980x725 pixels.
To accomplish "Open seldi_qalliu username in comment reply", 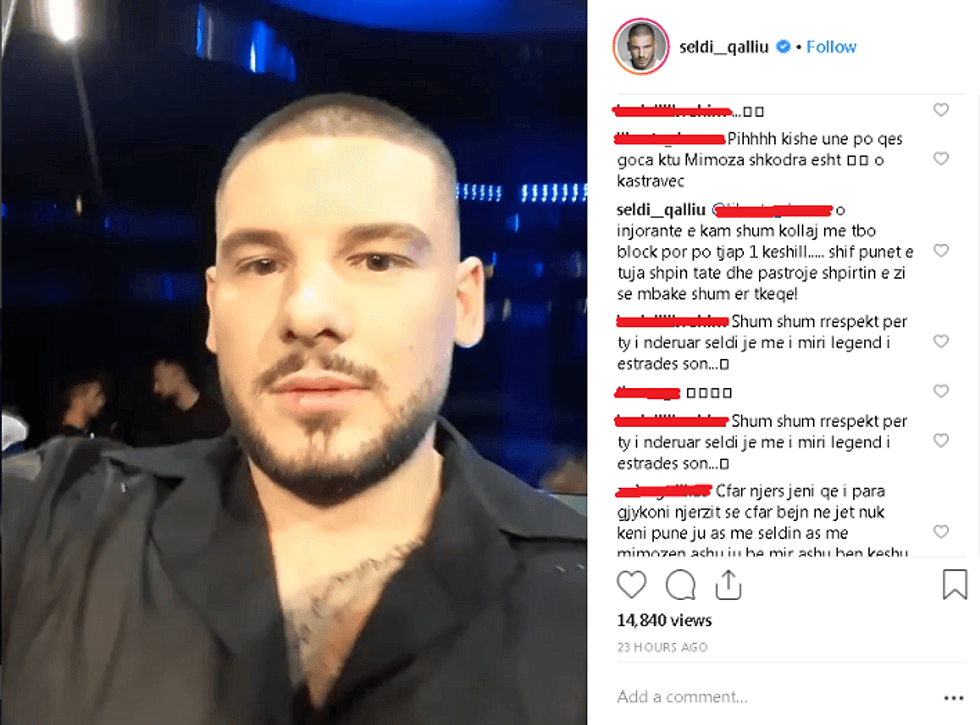I will coord(661,210).
